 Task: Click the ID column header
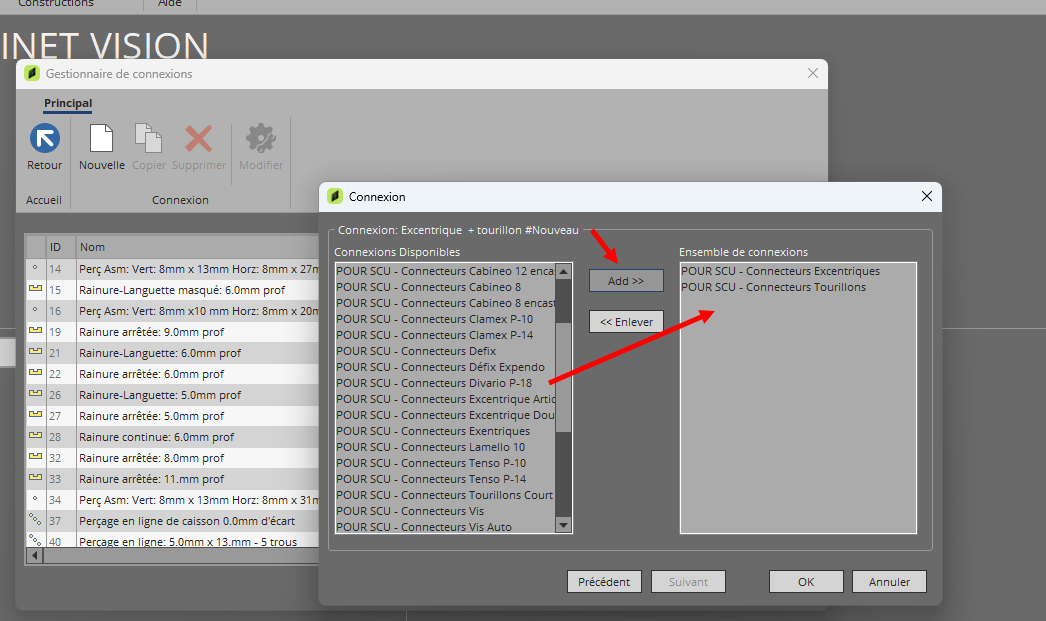tap(60, 247)
